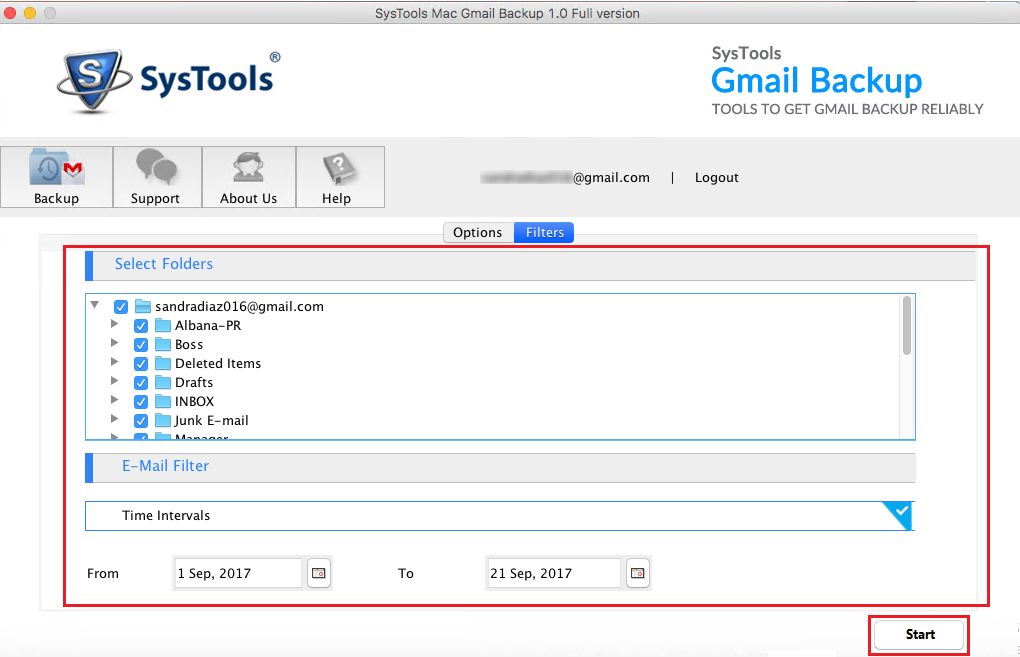Image resolution: width=1020 pixels, height=657 pixels.
Task: Click the From date field
Action: tap(237, 573)
